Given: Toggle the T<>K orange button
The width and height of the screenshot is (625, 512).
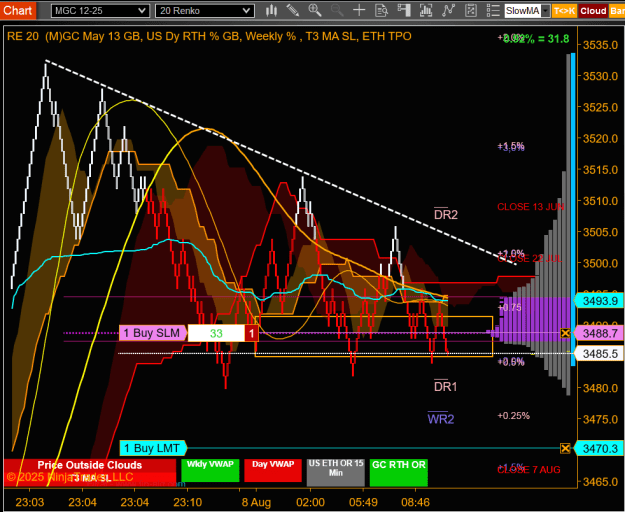Looking at the screenshot, I should point(564,11).
